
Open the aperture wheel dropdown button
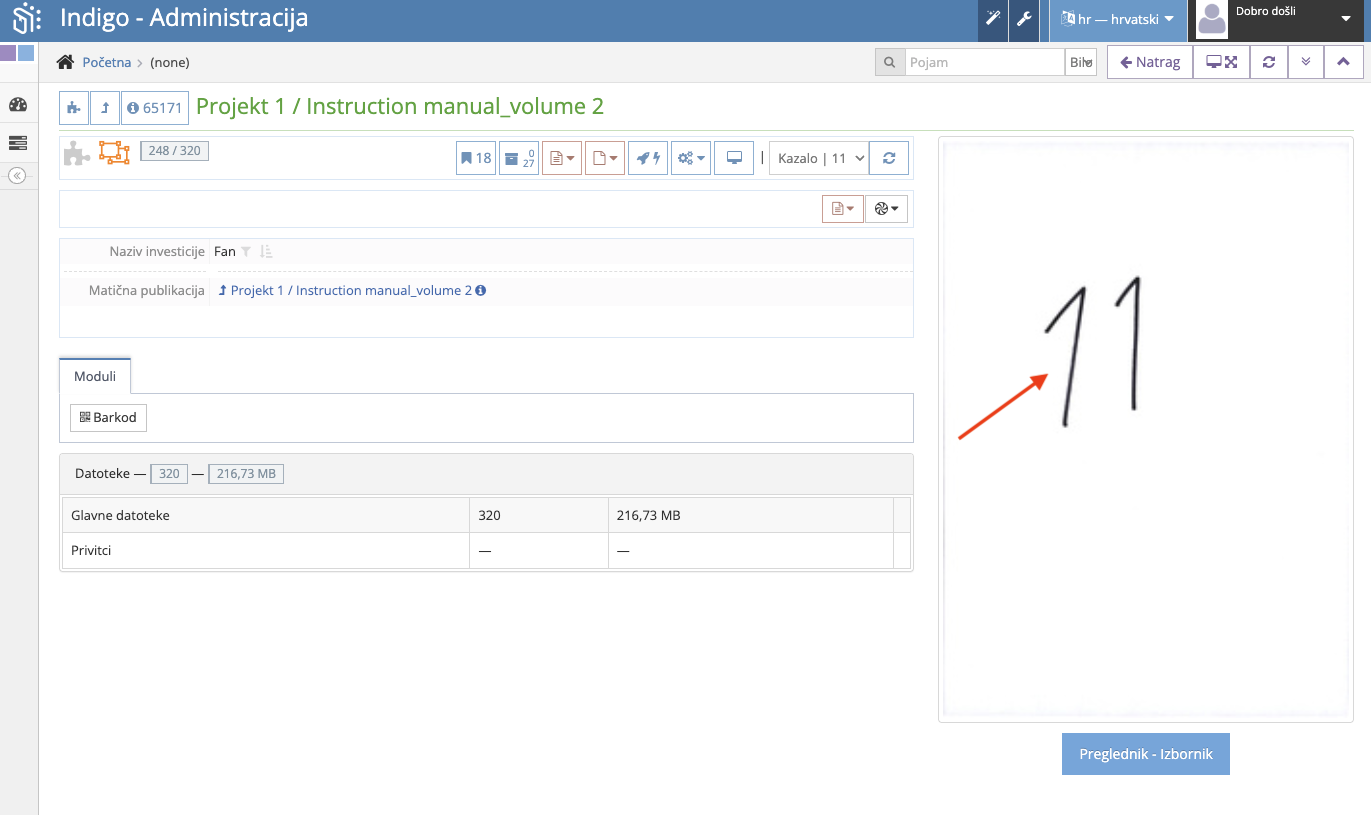[x=887, y=209]
